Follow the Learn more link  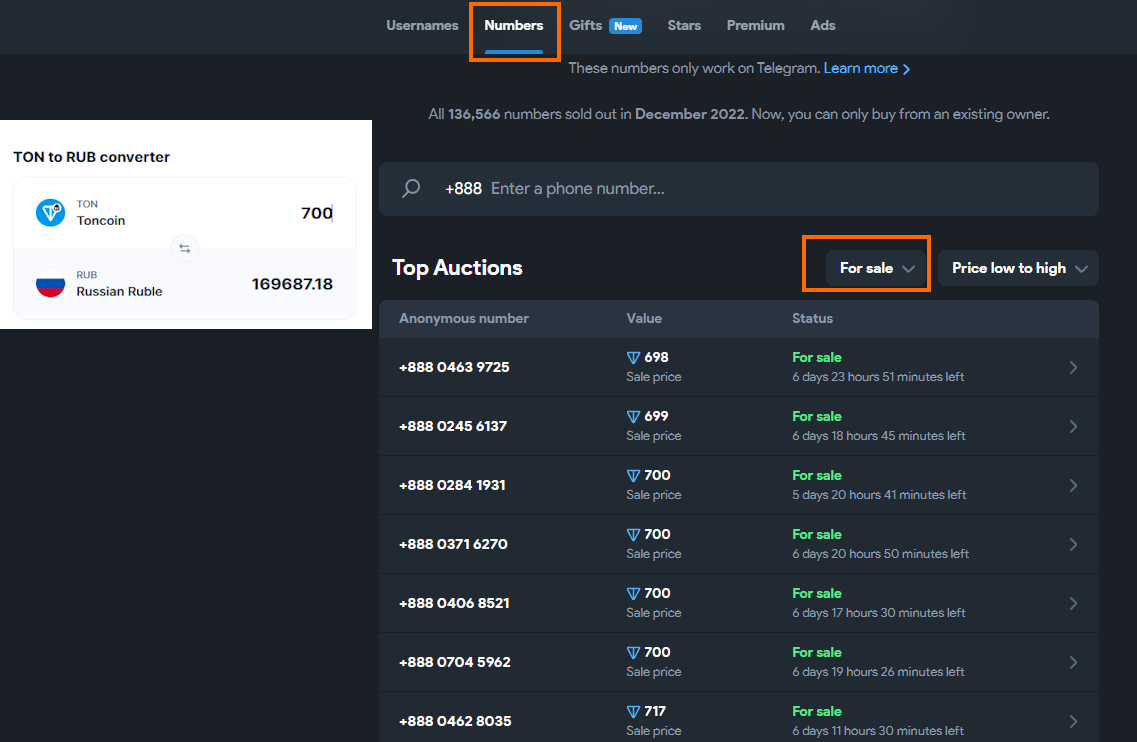tap(867, 68)
